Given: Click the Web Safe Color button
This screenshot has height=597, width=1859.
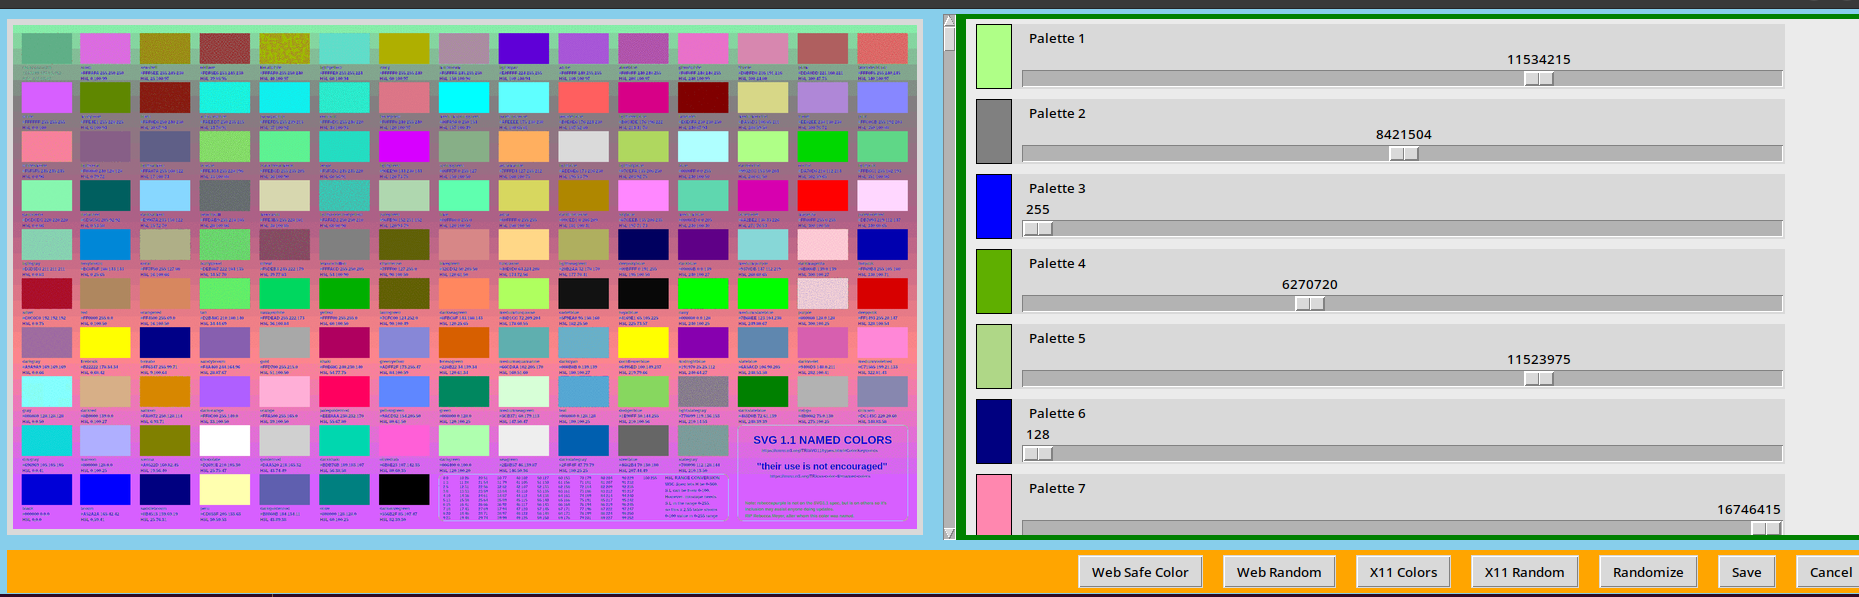Looking at the screenshot, I should 1140,572.
